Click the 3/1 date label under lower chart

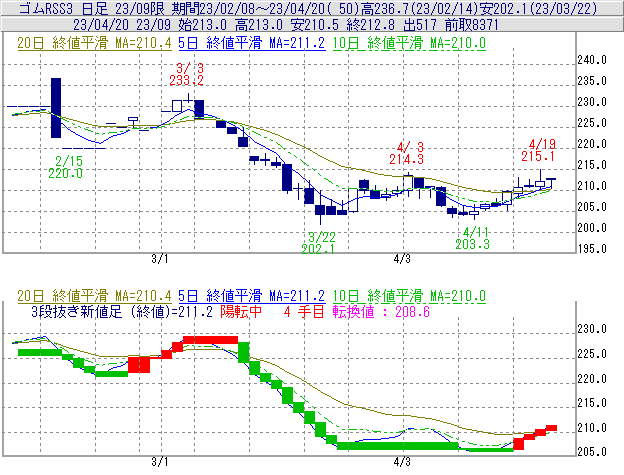point(160,462)
